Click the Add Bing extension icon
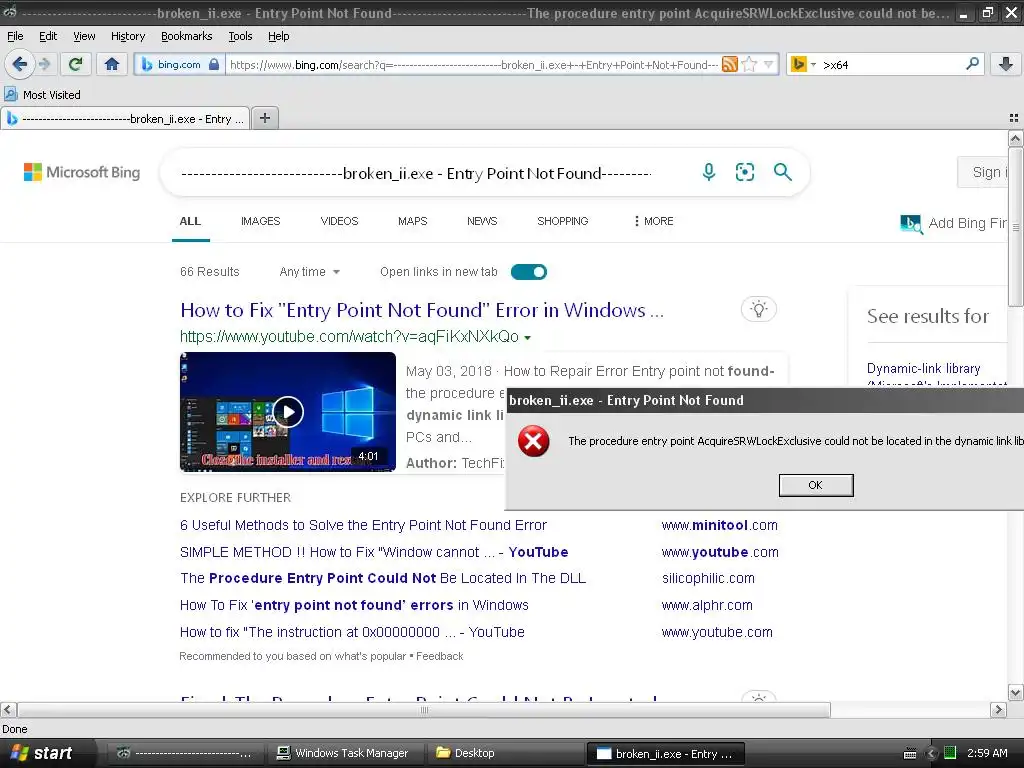Image resolution: width=1024 pixels, height=768 pixels. [911, 224]
